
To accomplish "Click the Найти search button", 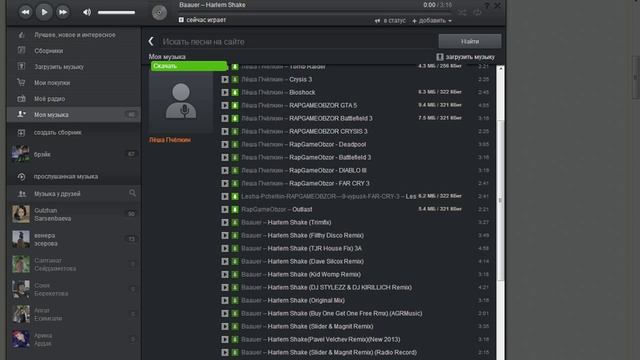I will click(x=470, y=41).
